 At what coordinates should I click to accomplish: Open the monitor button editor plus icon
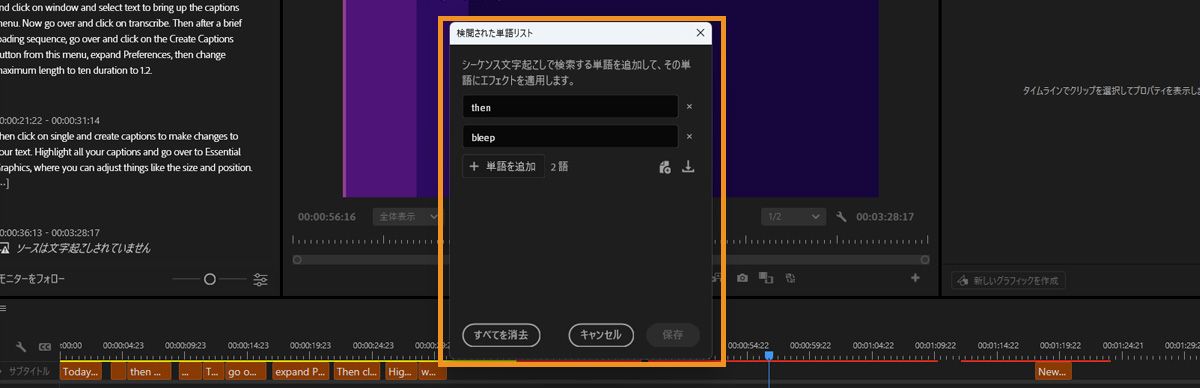pyautogui.click(x=914, y=278)
